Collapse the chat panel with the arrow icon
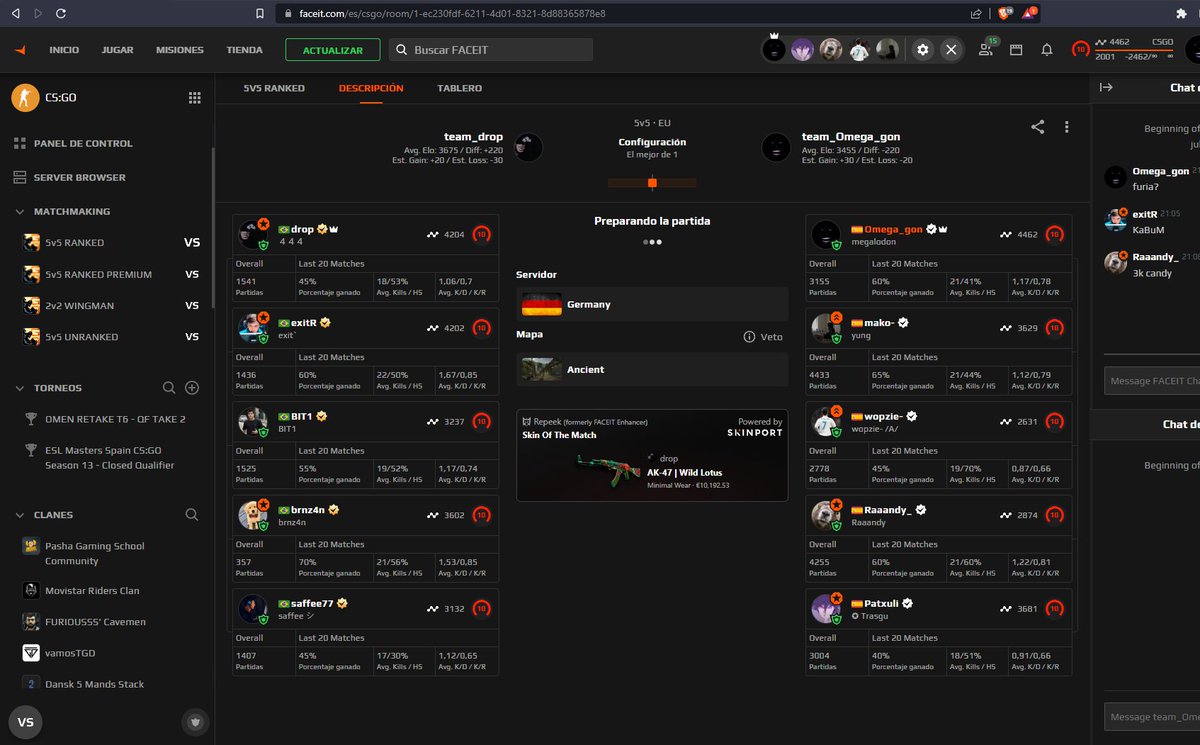Viewport: 1200px width, 745px height. click(x=1106, y=88)
